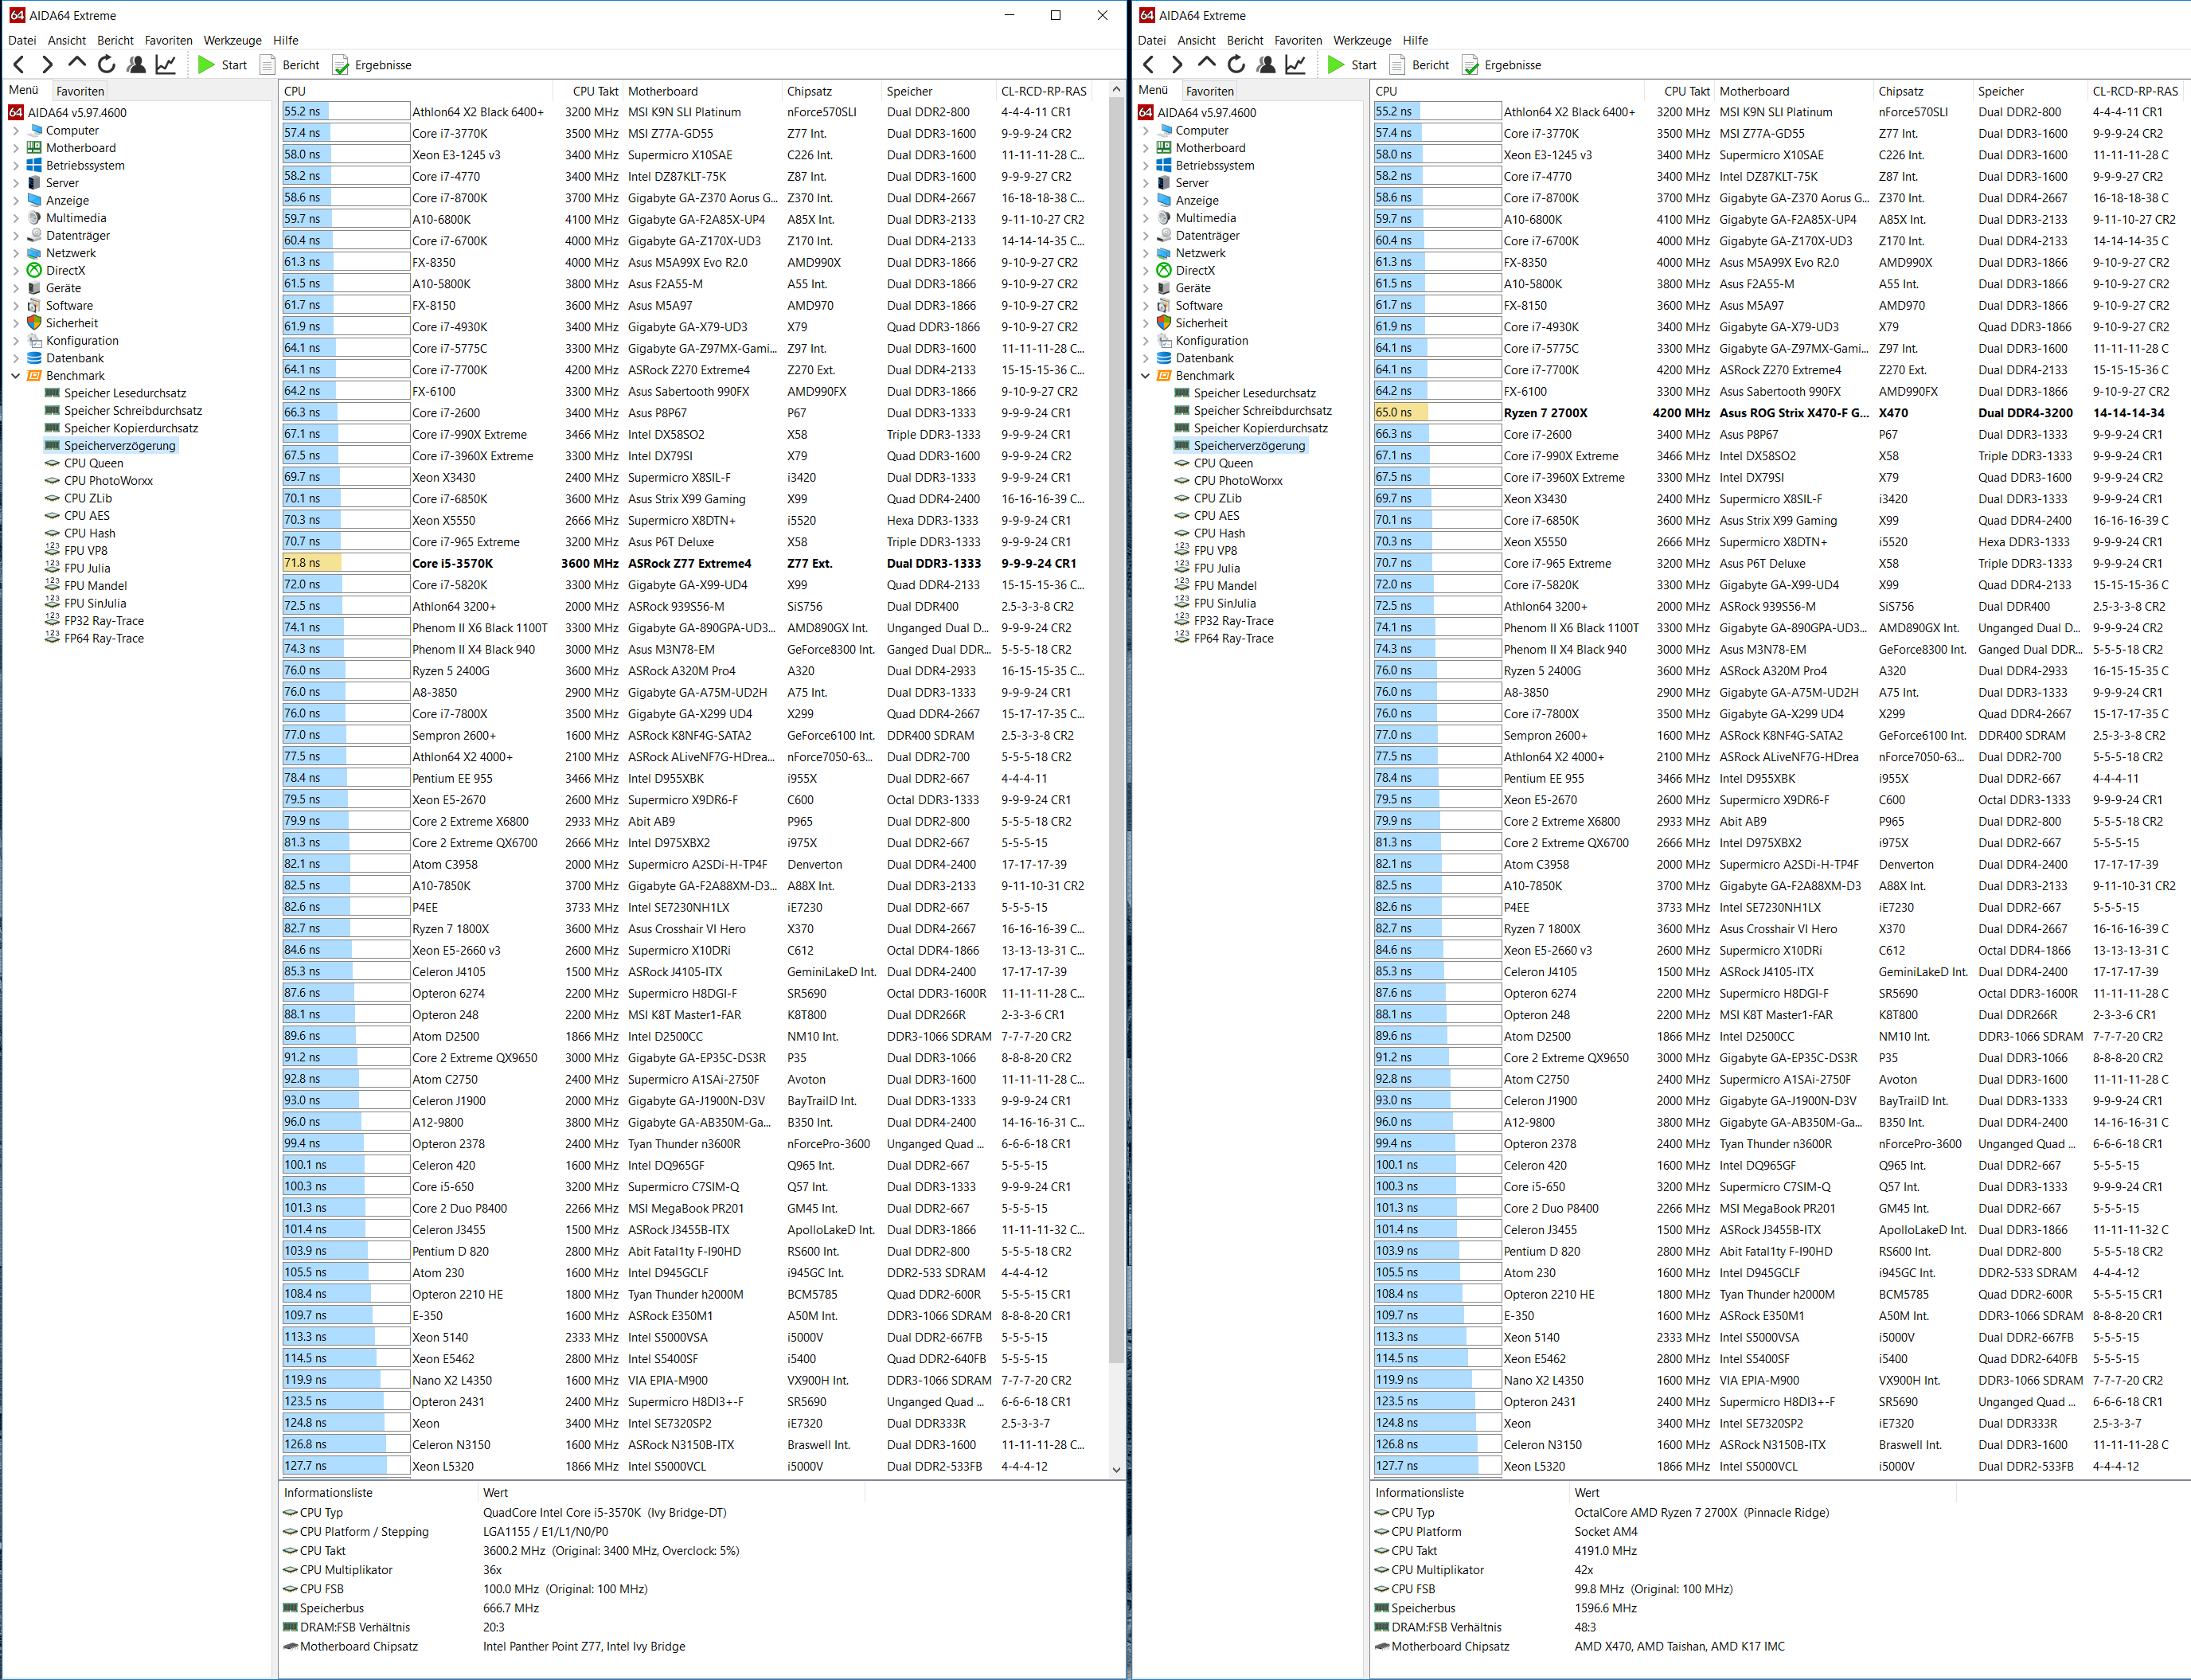
Task: Open the Ansicht menu in the right window
Action: click(1195, 40)
